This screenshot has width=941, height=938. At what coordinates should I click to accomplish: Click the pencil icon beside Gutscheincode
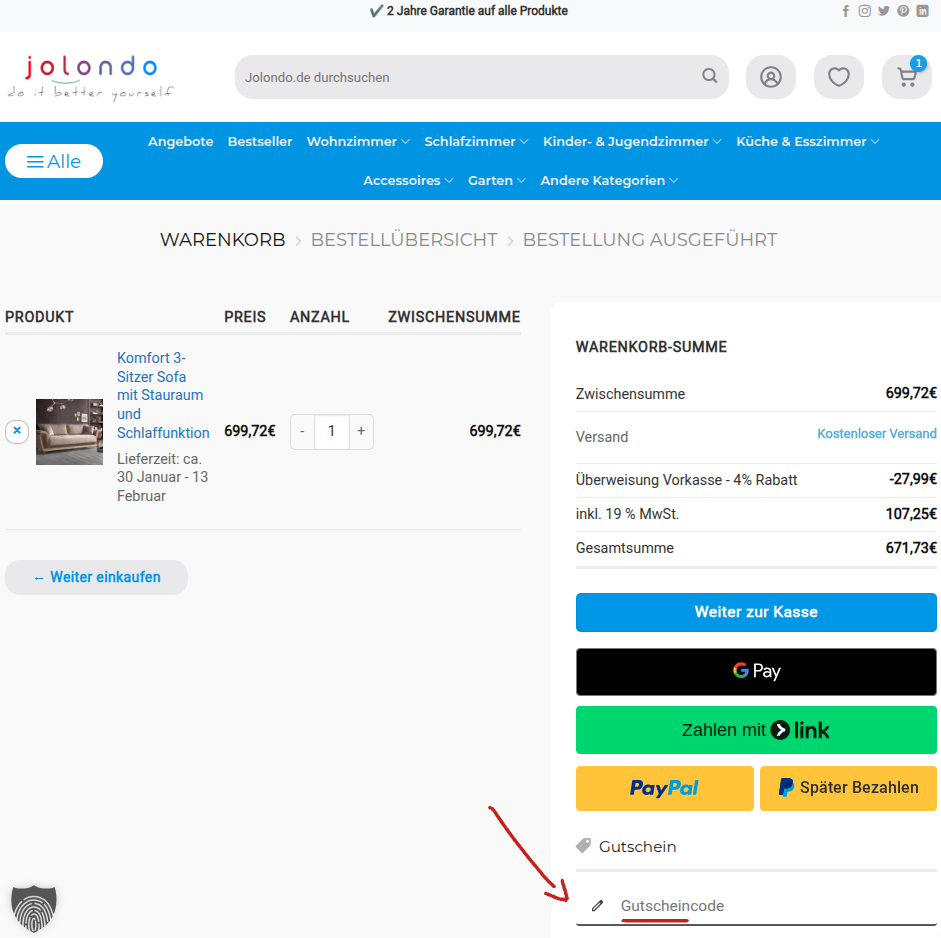point(597,906)
